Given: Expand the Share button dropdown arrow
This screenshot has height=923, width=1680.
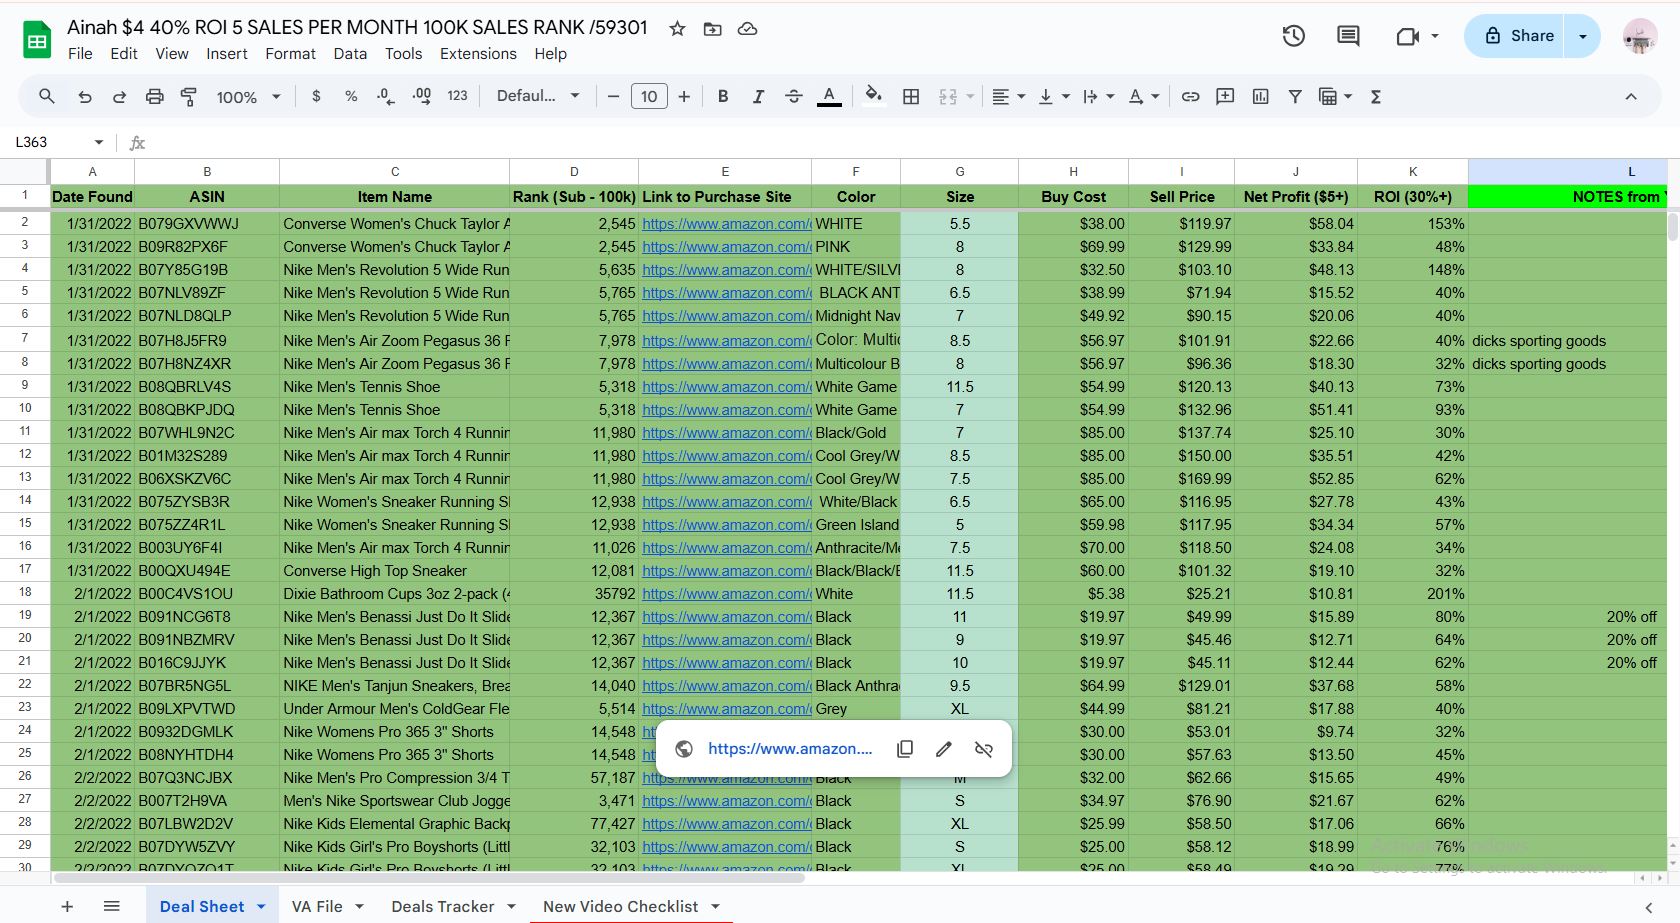Looking at the screenshot, I should (x=1582, y=36).
